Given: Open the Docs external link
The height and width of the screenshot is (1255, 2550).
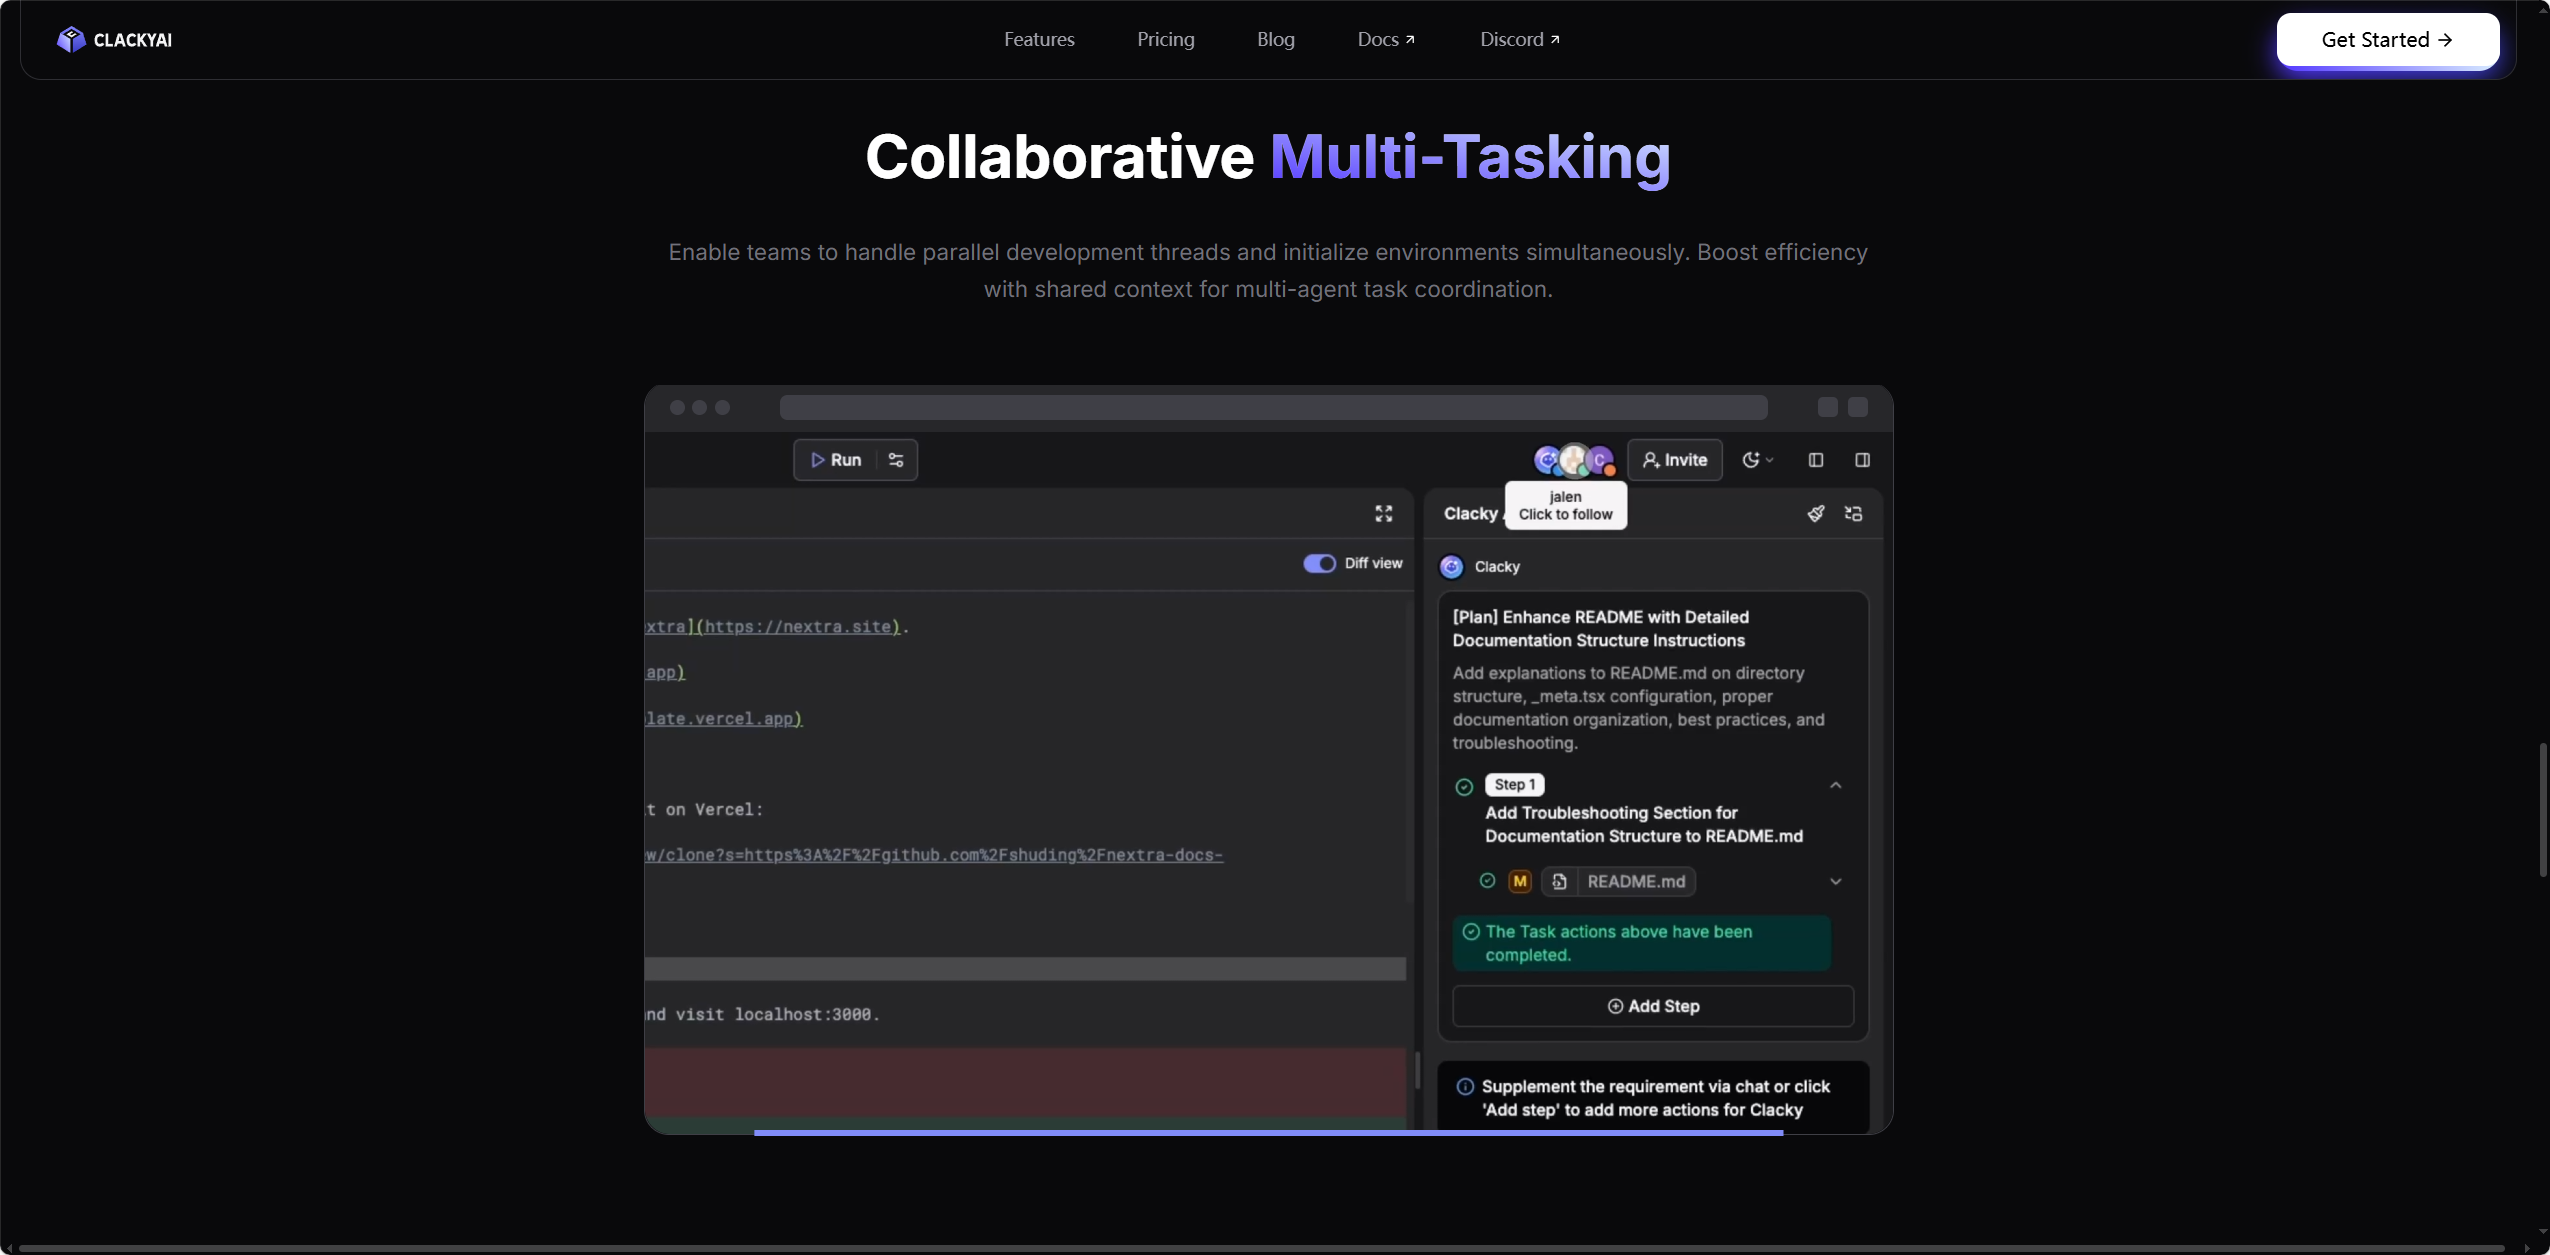Looking at the screenshot, I should pos(1386,39).
